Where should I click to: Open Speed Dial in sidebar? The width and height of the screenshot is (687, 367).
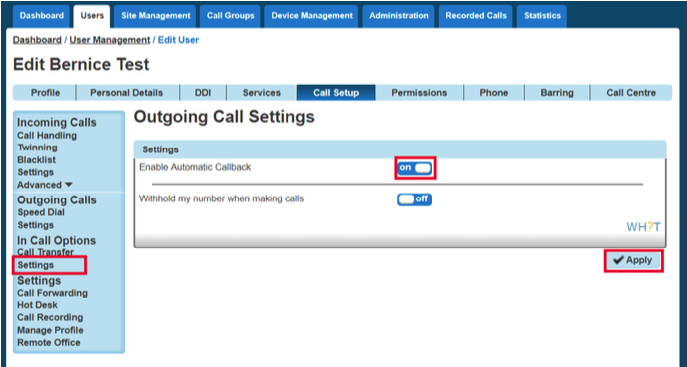[x=41, y=212]
